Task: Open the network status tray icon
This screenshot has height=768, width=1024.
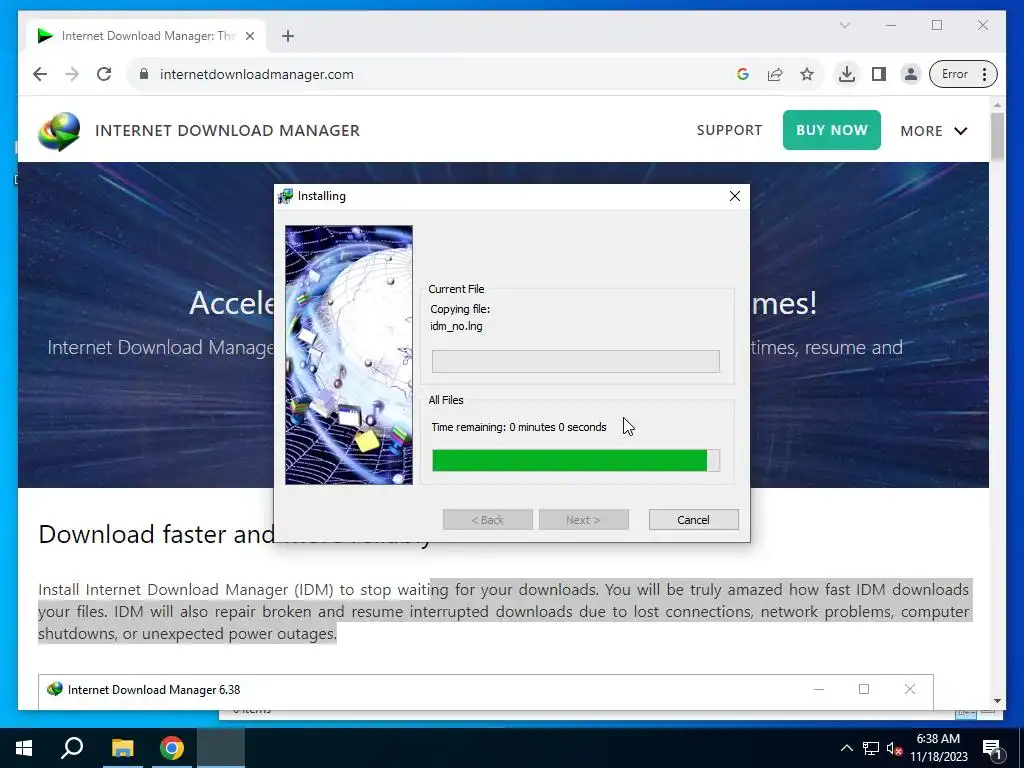Action: coord(871,748)
